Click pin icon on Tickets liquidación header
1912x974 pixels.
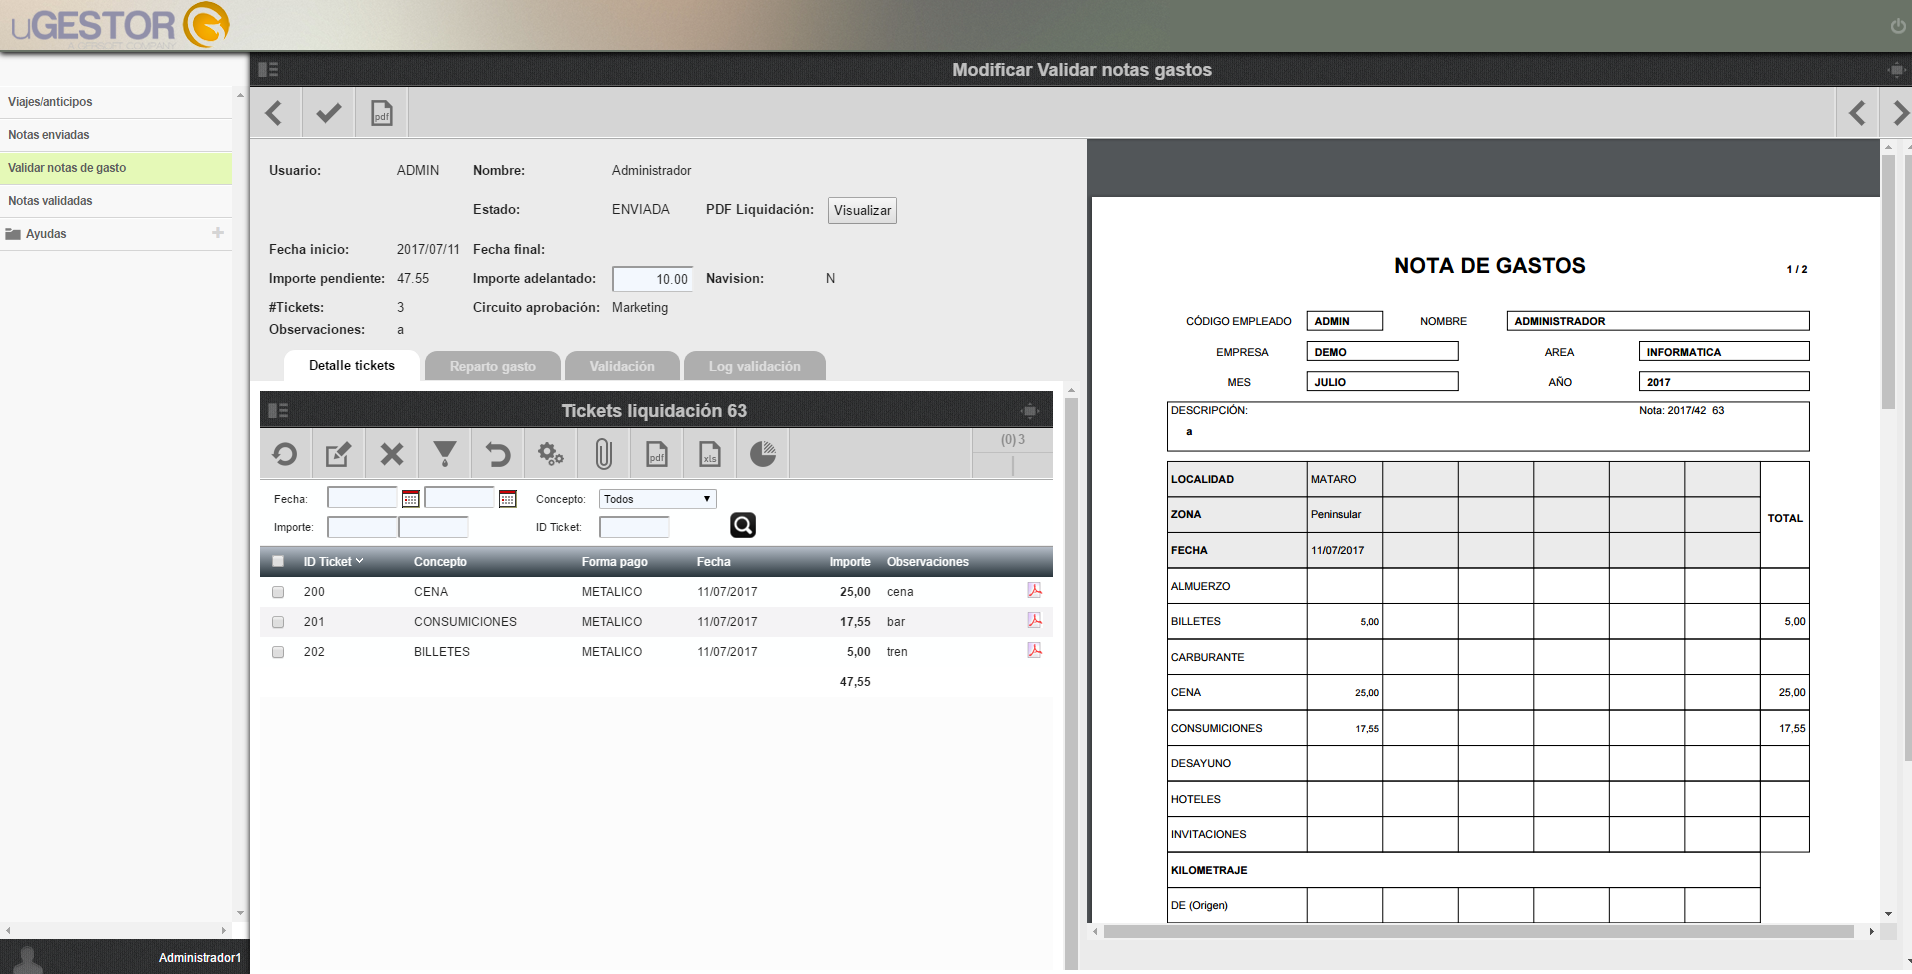coord(1030,411)
